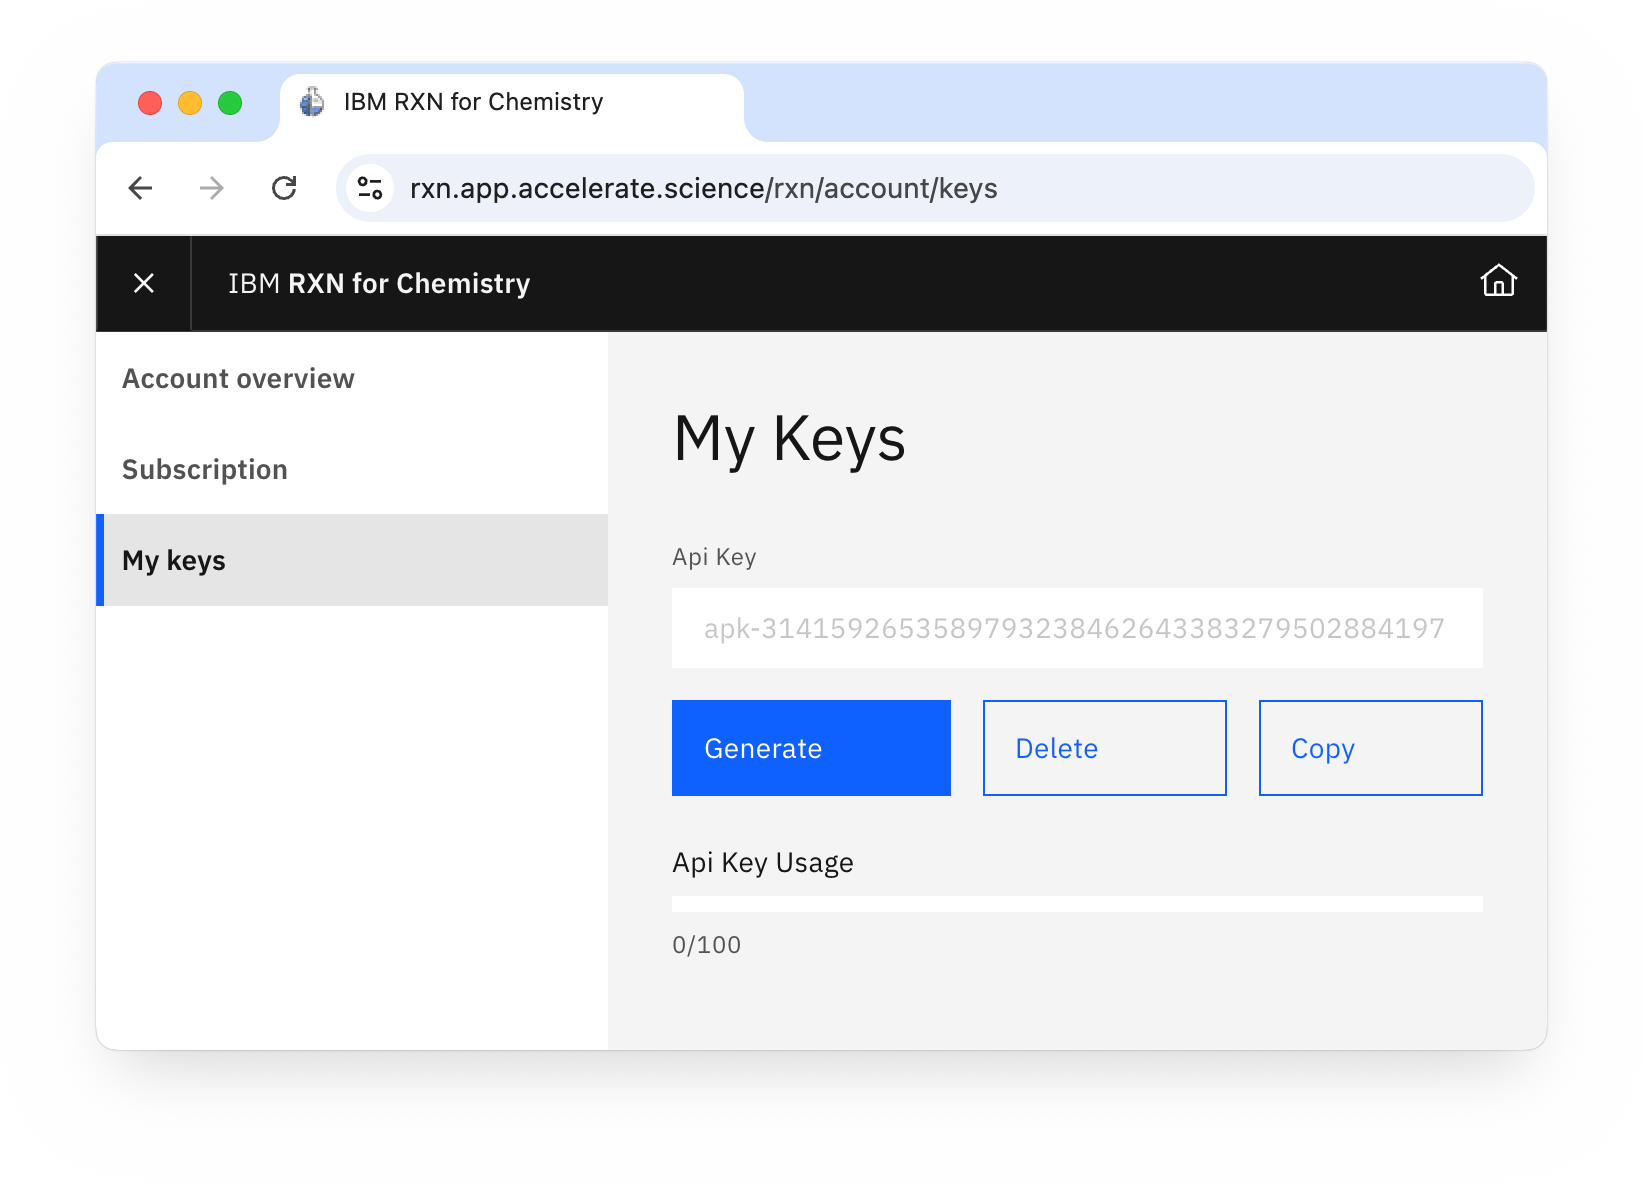
Task: Click the home icon in the header
Action: pyautogui.click(x=1497, y=282)
